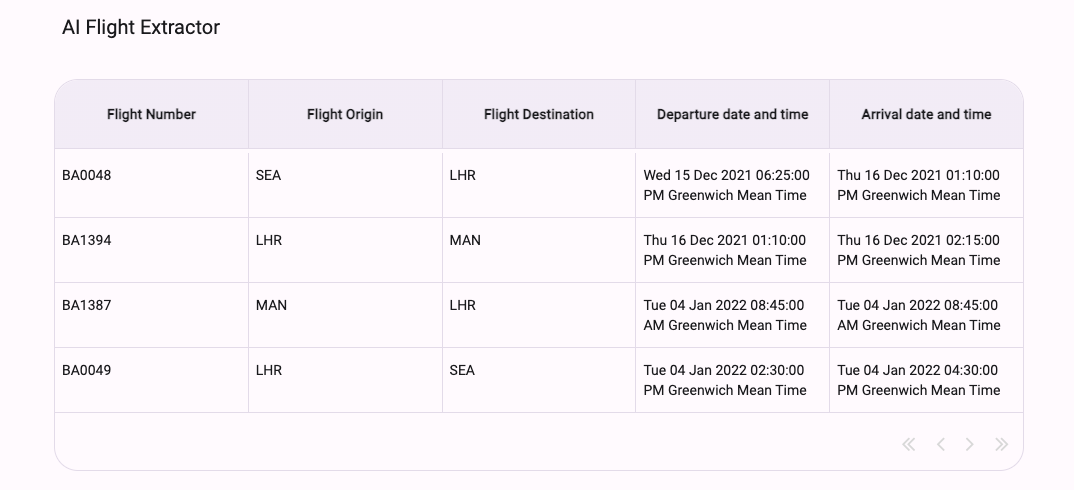Go to the next page of results
Viewport: 1074px width, 490px height.
[x=970, y=444]
